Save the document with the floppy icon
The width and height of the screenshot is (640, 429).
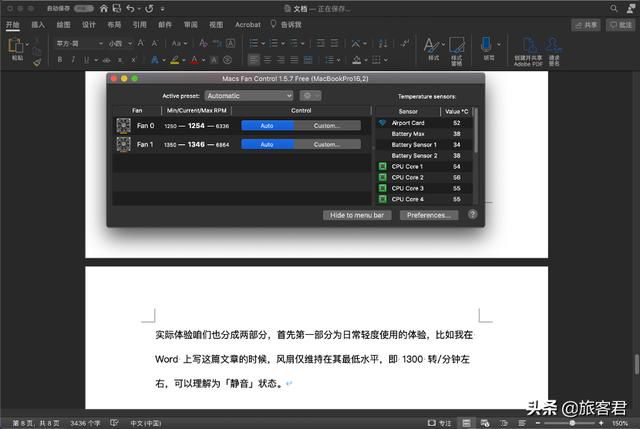(x=117, y=8)
